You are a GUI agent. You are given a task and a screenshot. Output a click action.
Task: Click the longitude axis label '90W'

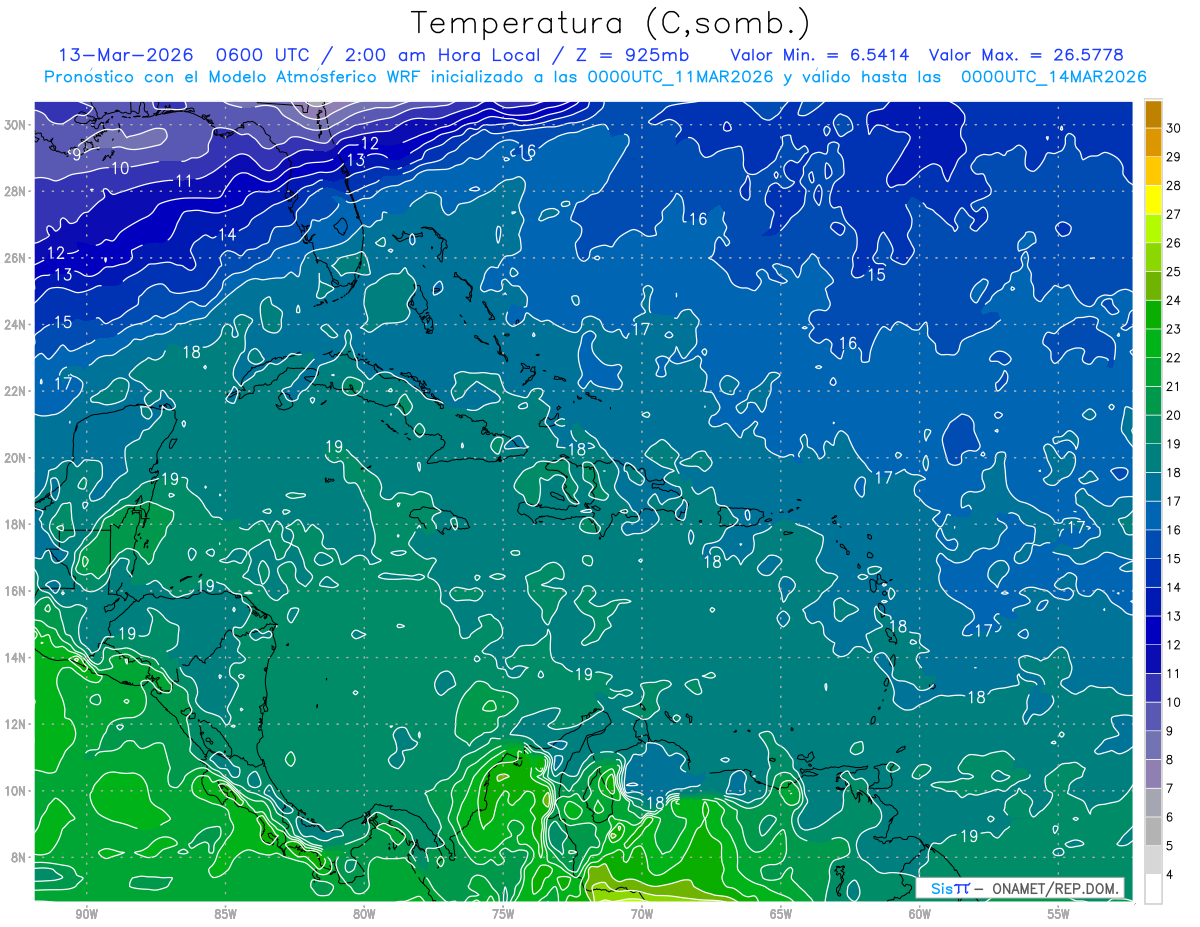(x=86, y=914)
